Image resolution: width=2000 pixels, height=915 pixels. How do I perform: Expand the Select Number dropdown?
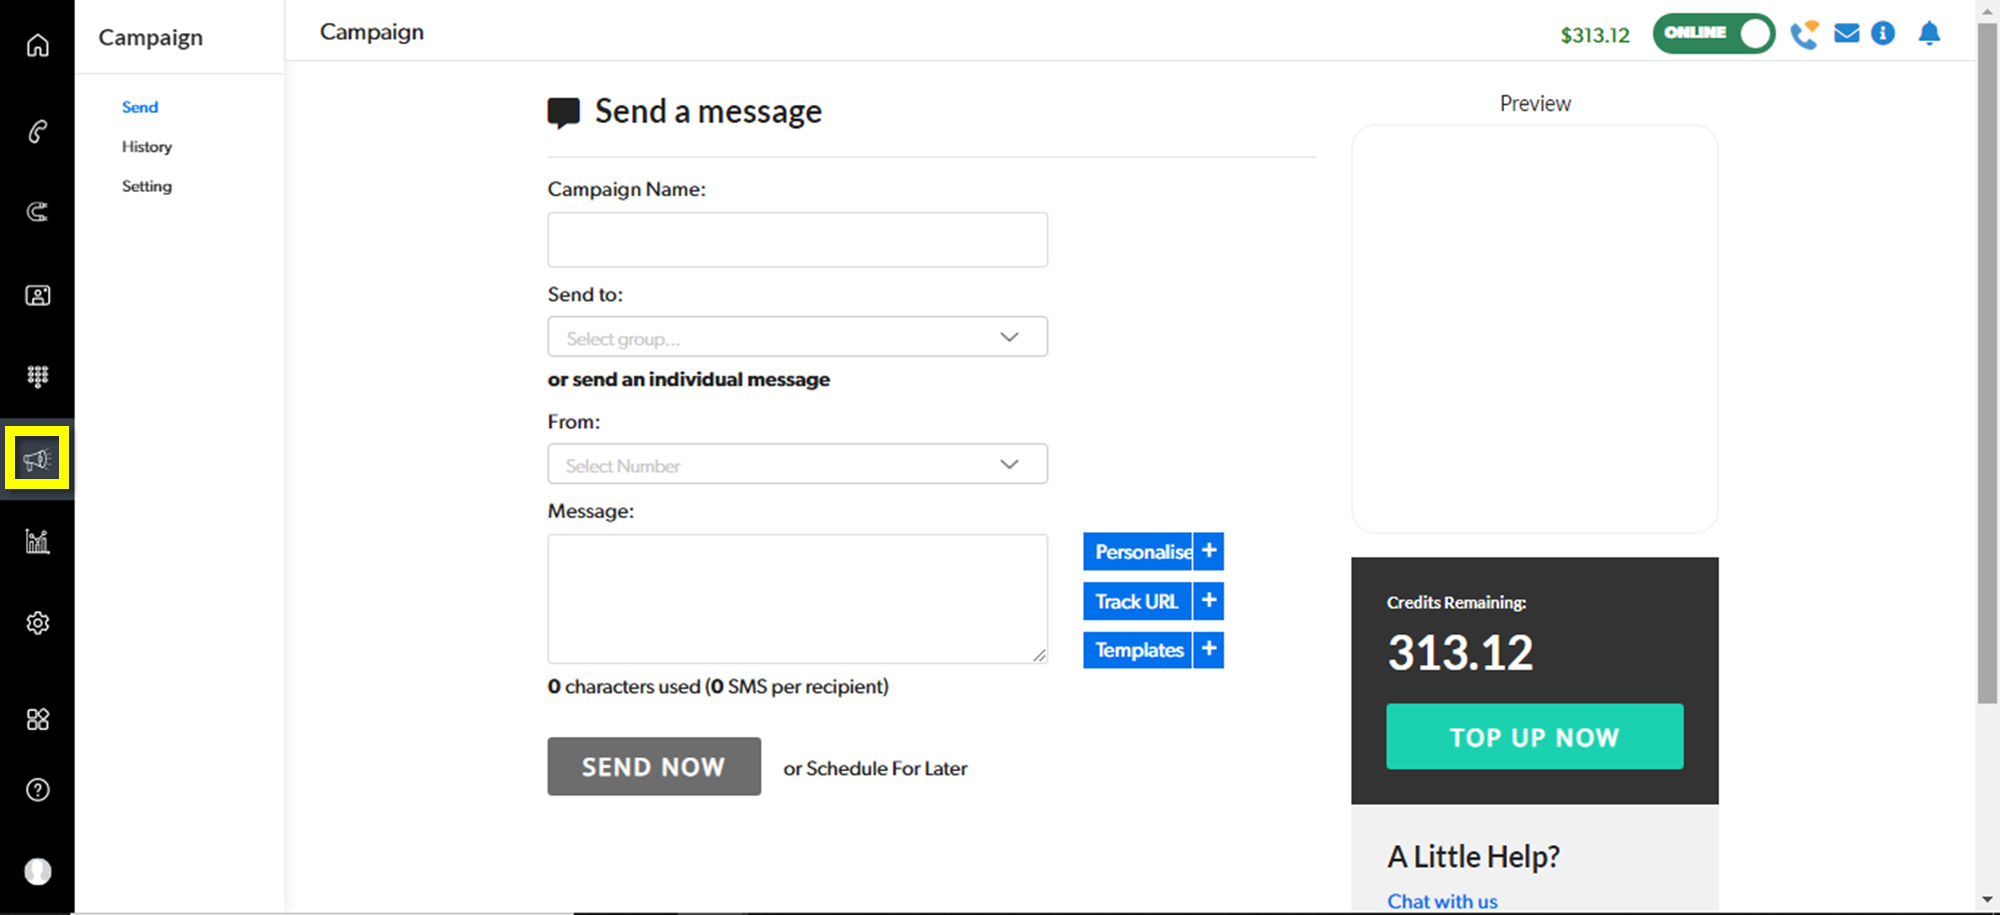coord(797,464)
